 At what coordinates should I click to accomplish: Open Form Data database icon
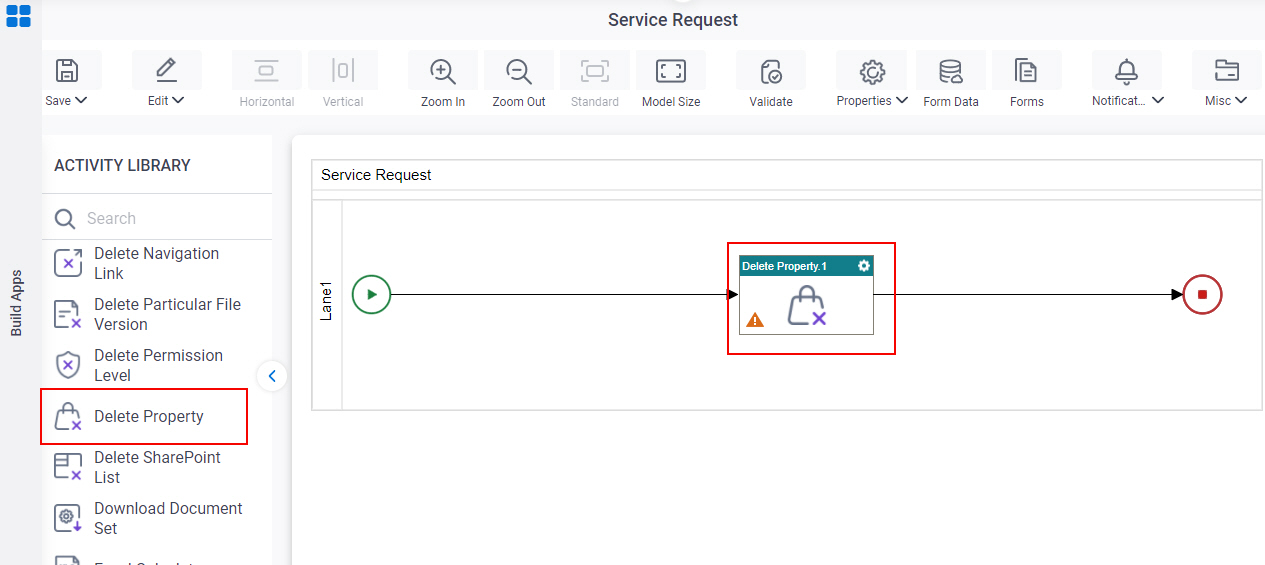(x=951, y=72)
